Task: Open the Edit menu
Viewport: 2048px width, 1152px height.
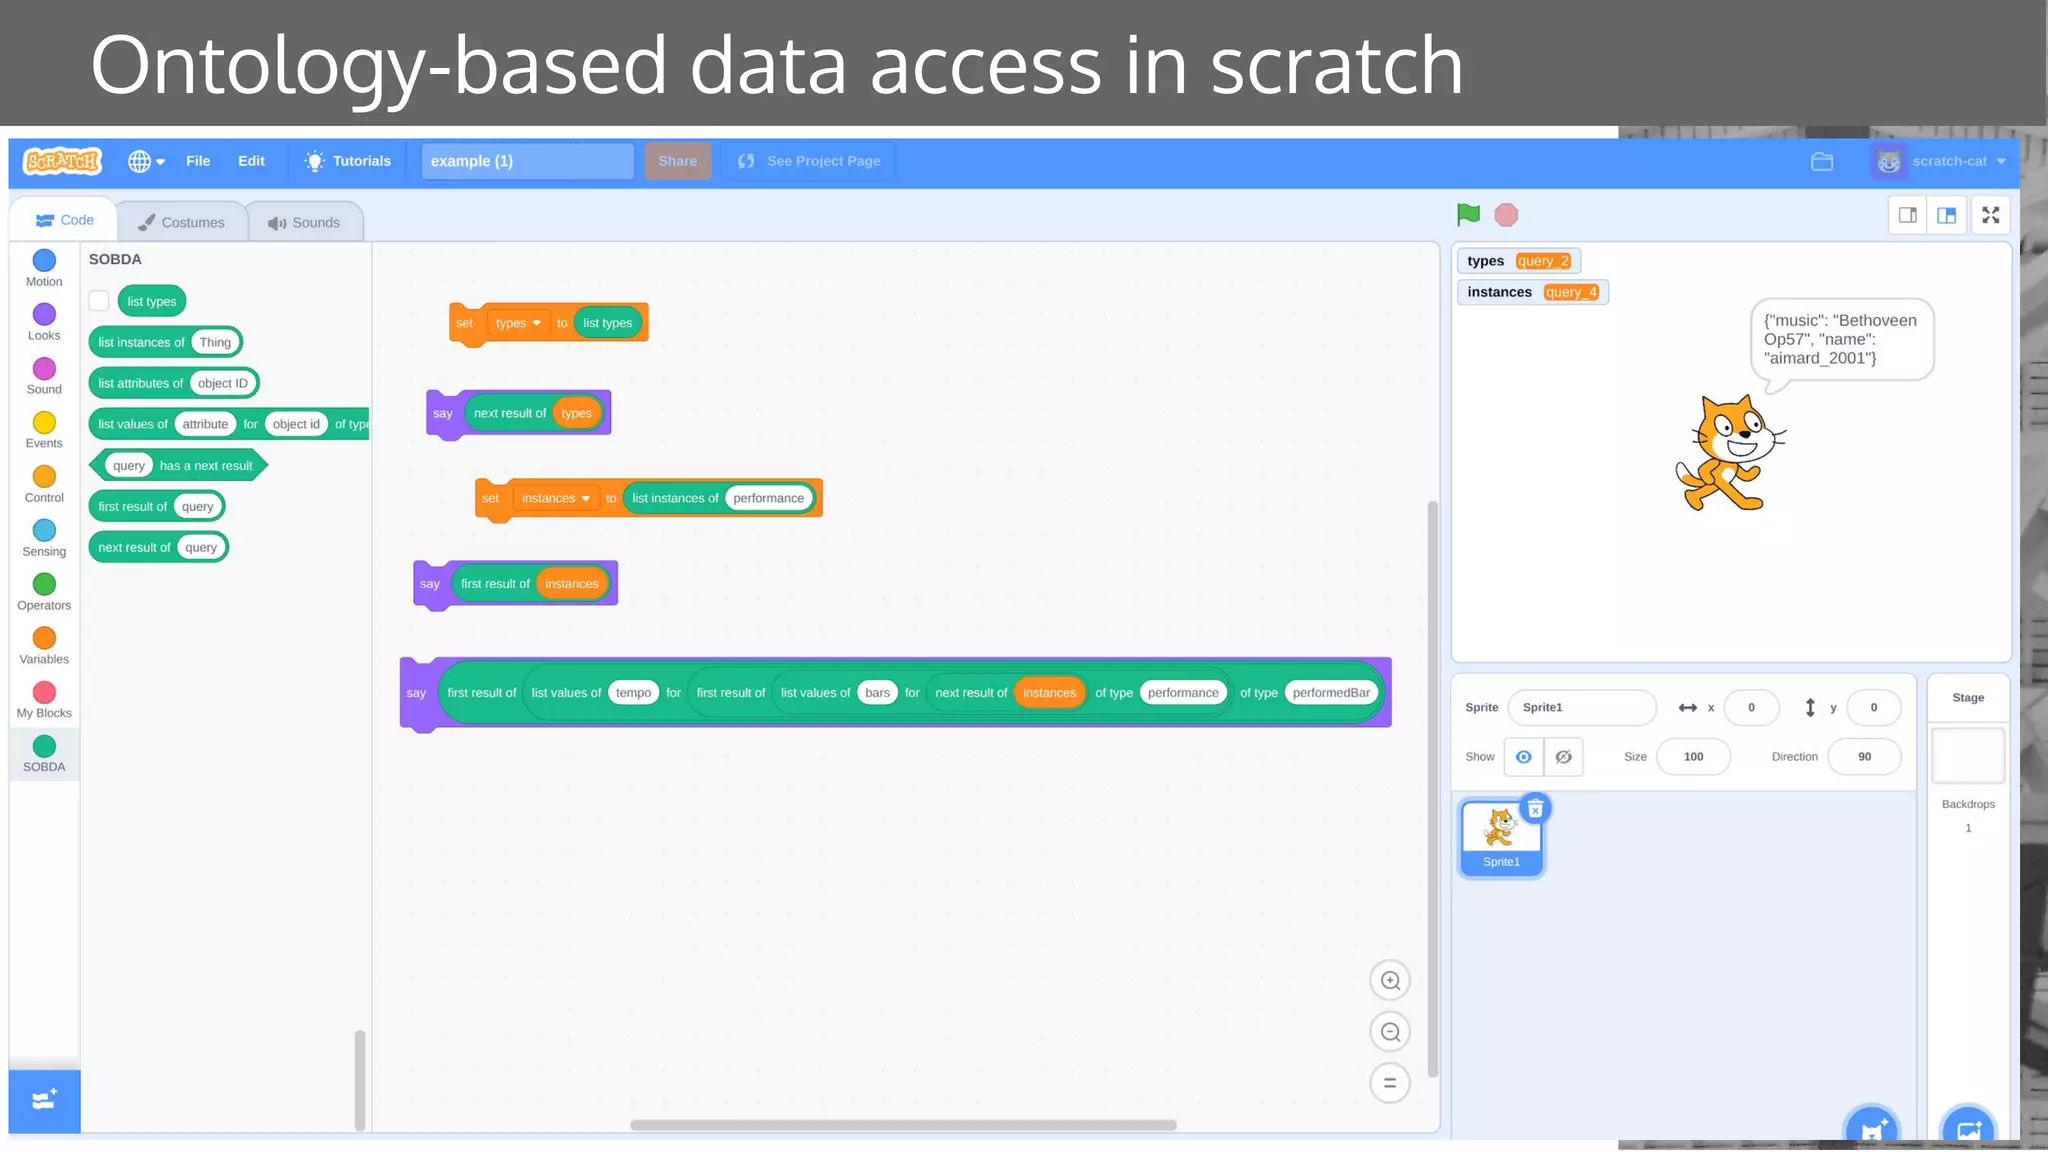Action: (251, 161)
